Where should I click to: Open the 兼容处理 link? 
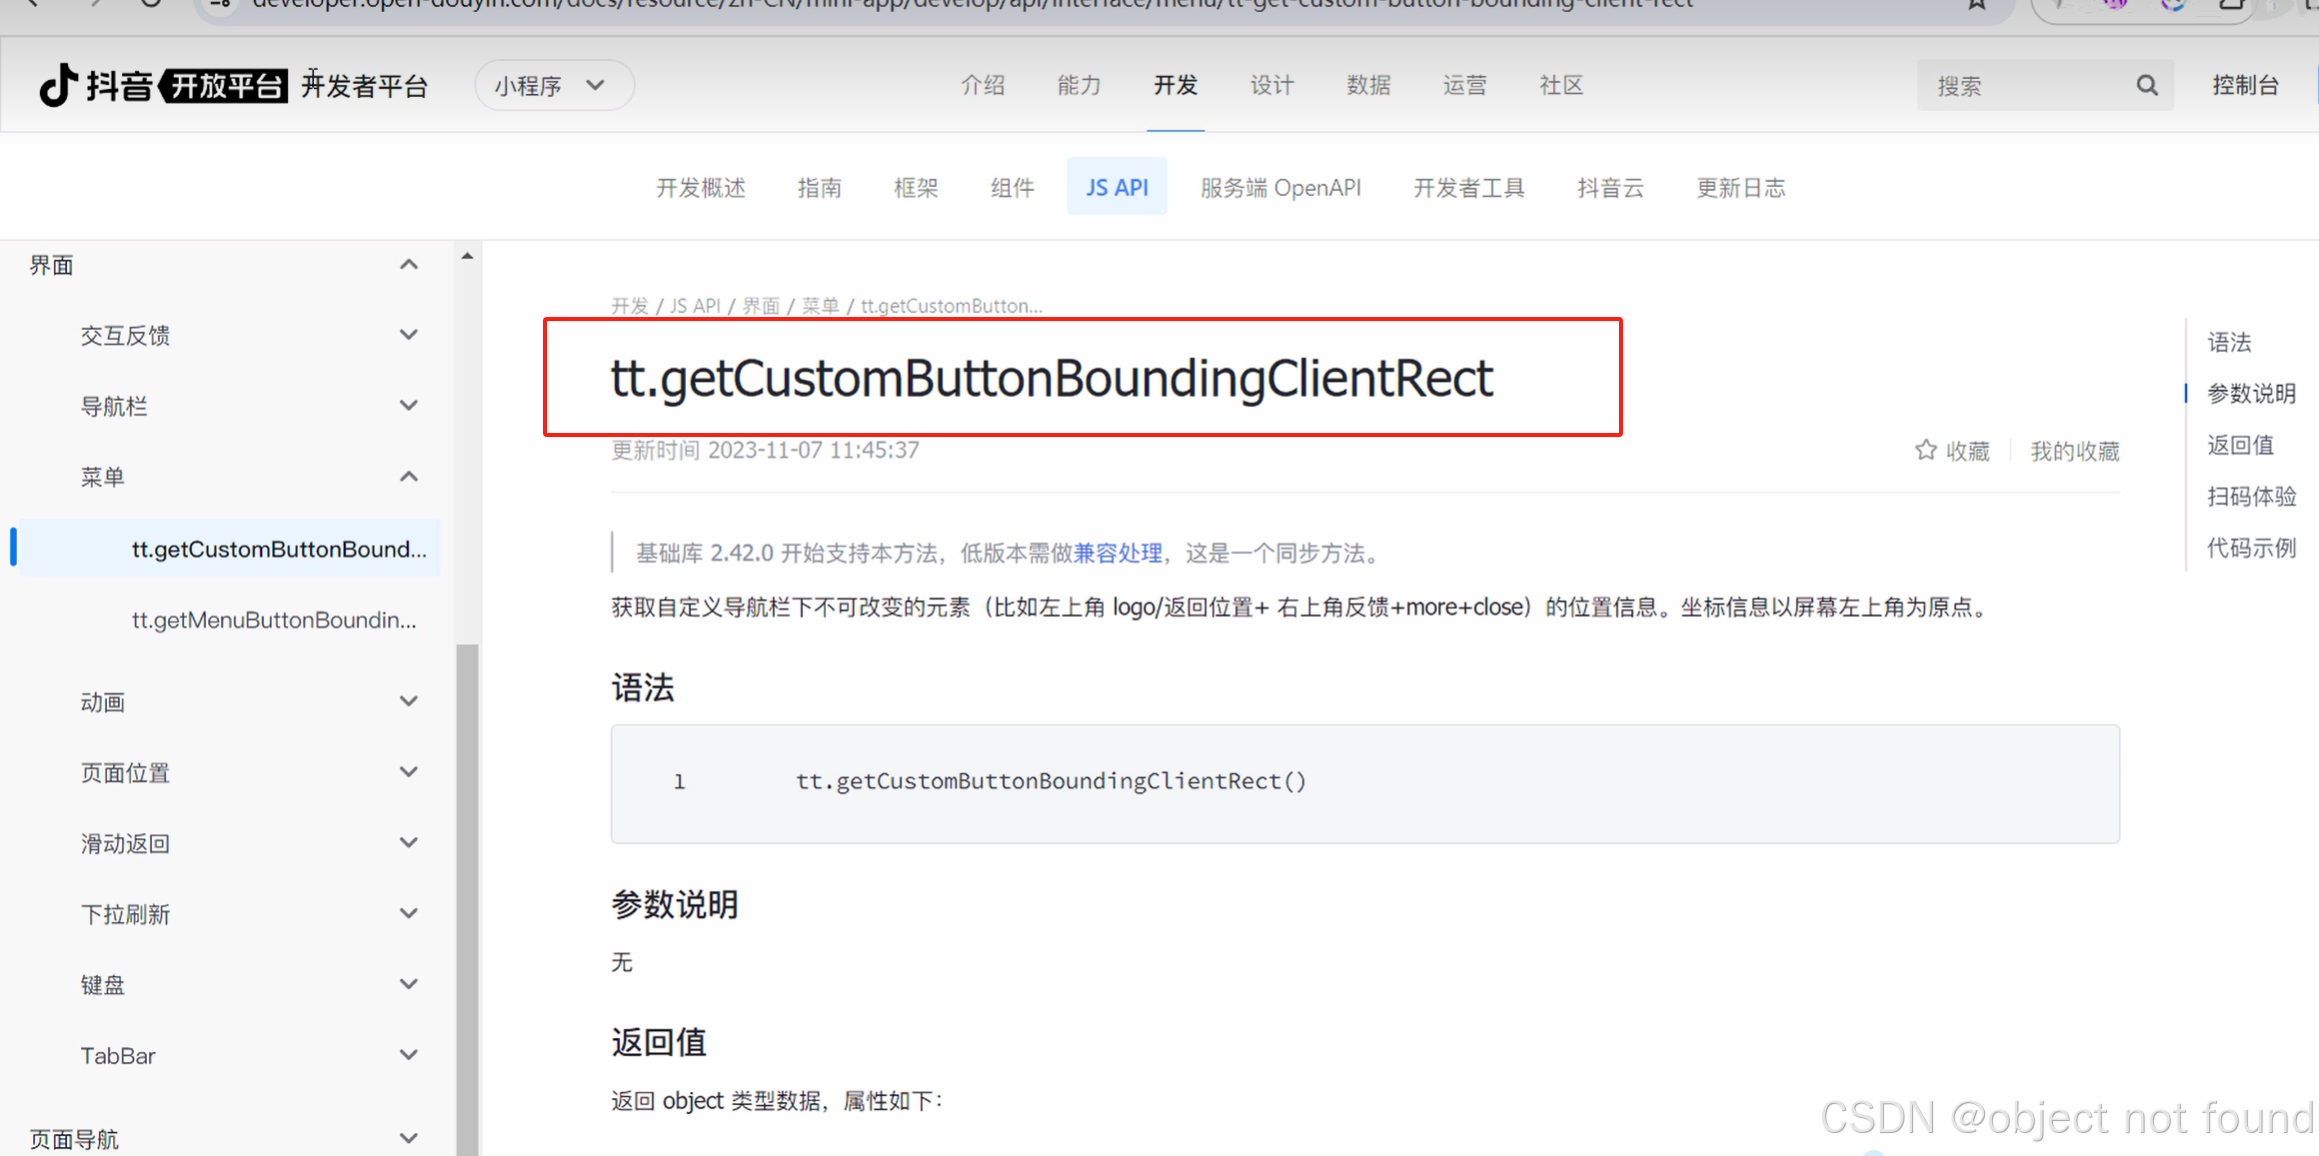point(1117,553)
